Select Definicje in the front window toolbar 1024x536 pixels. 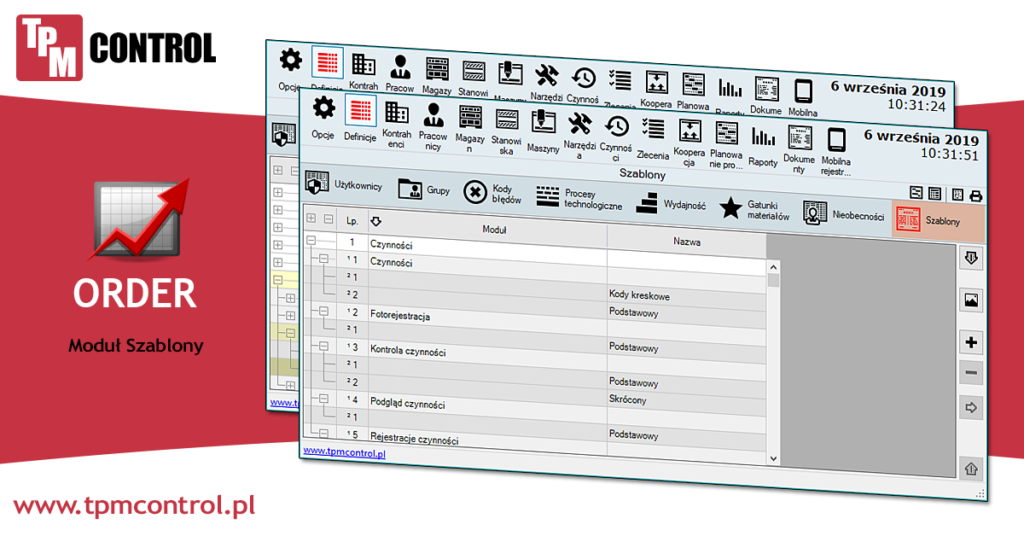point(360,118)
